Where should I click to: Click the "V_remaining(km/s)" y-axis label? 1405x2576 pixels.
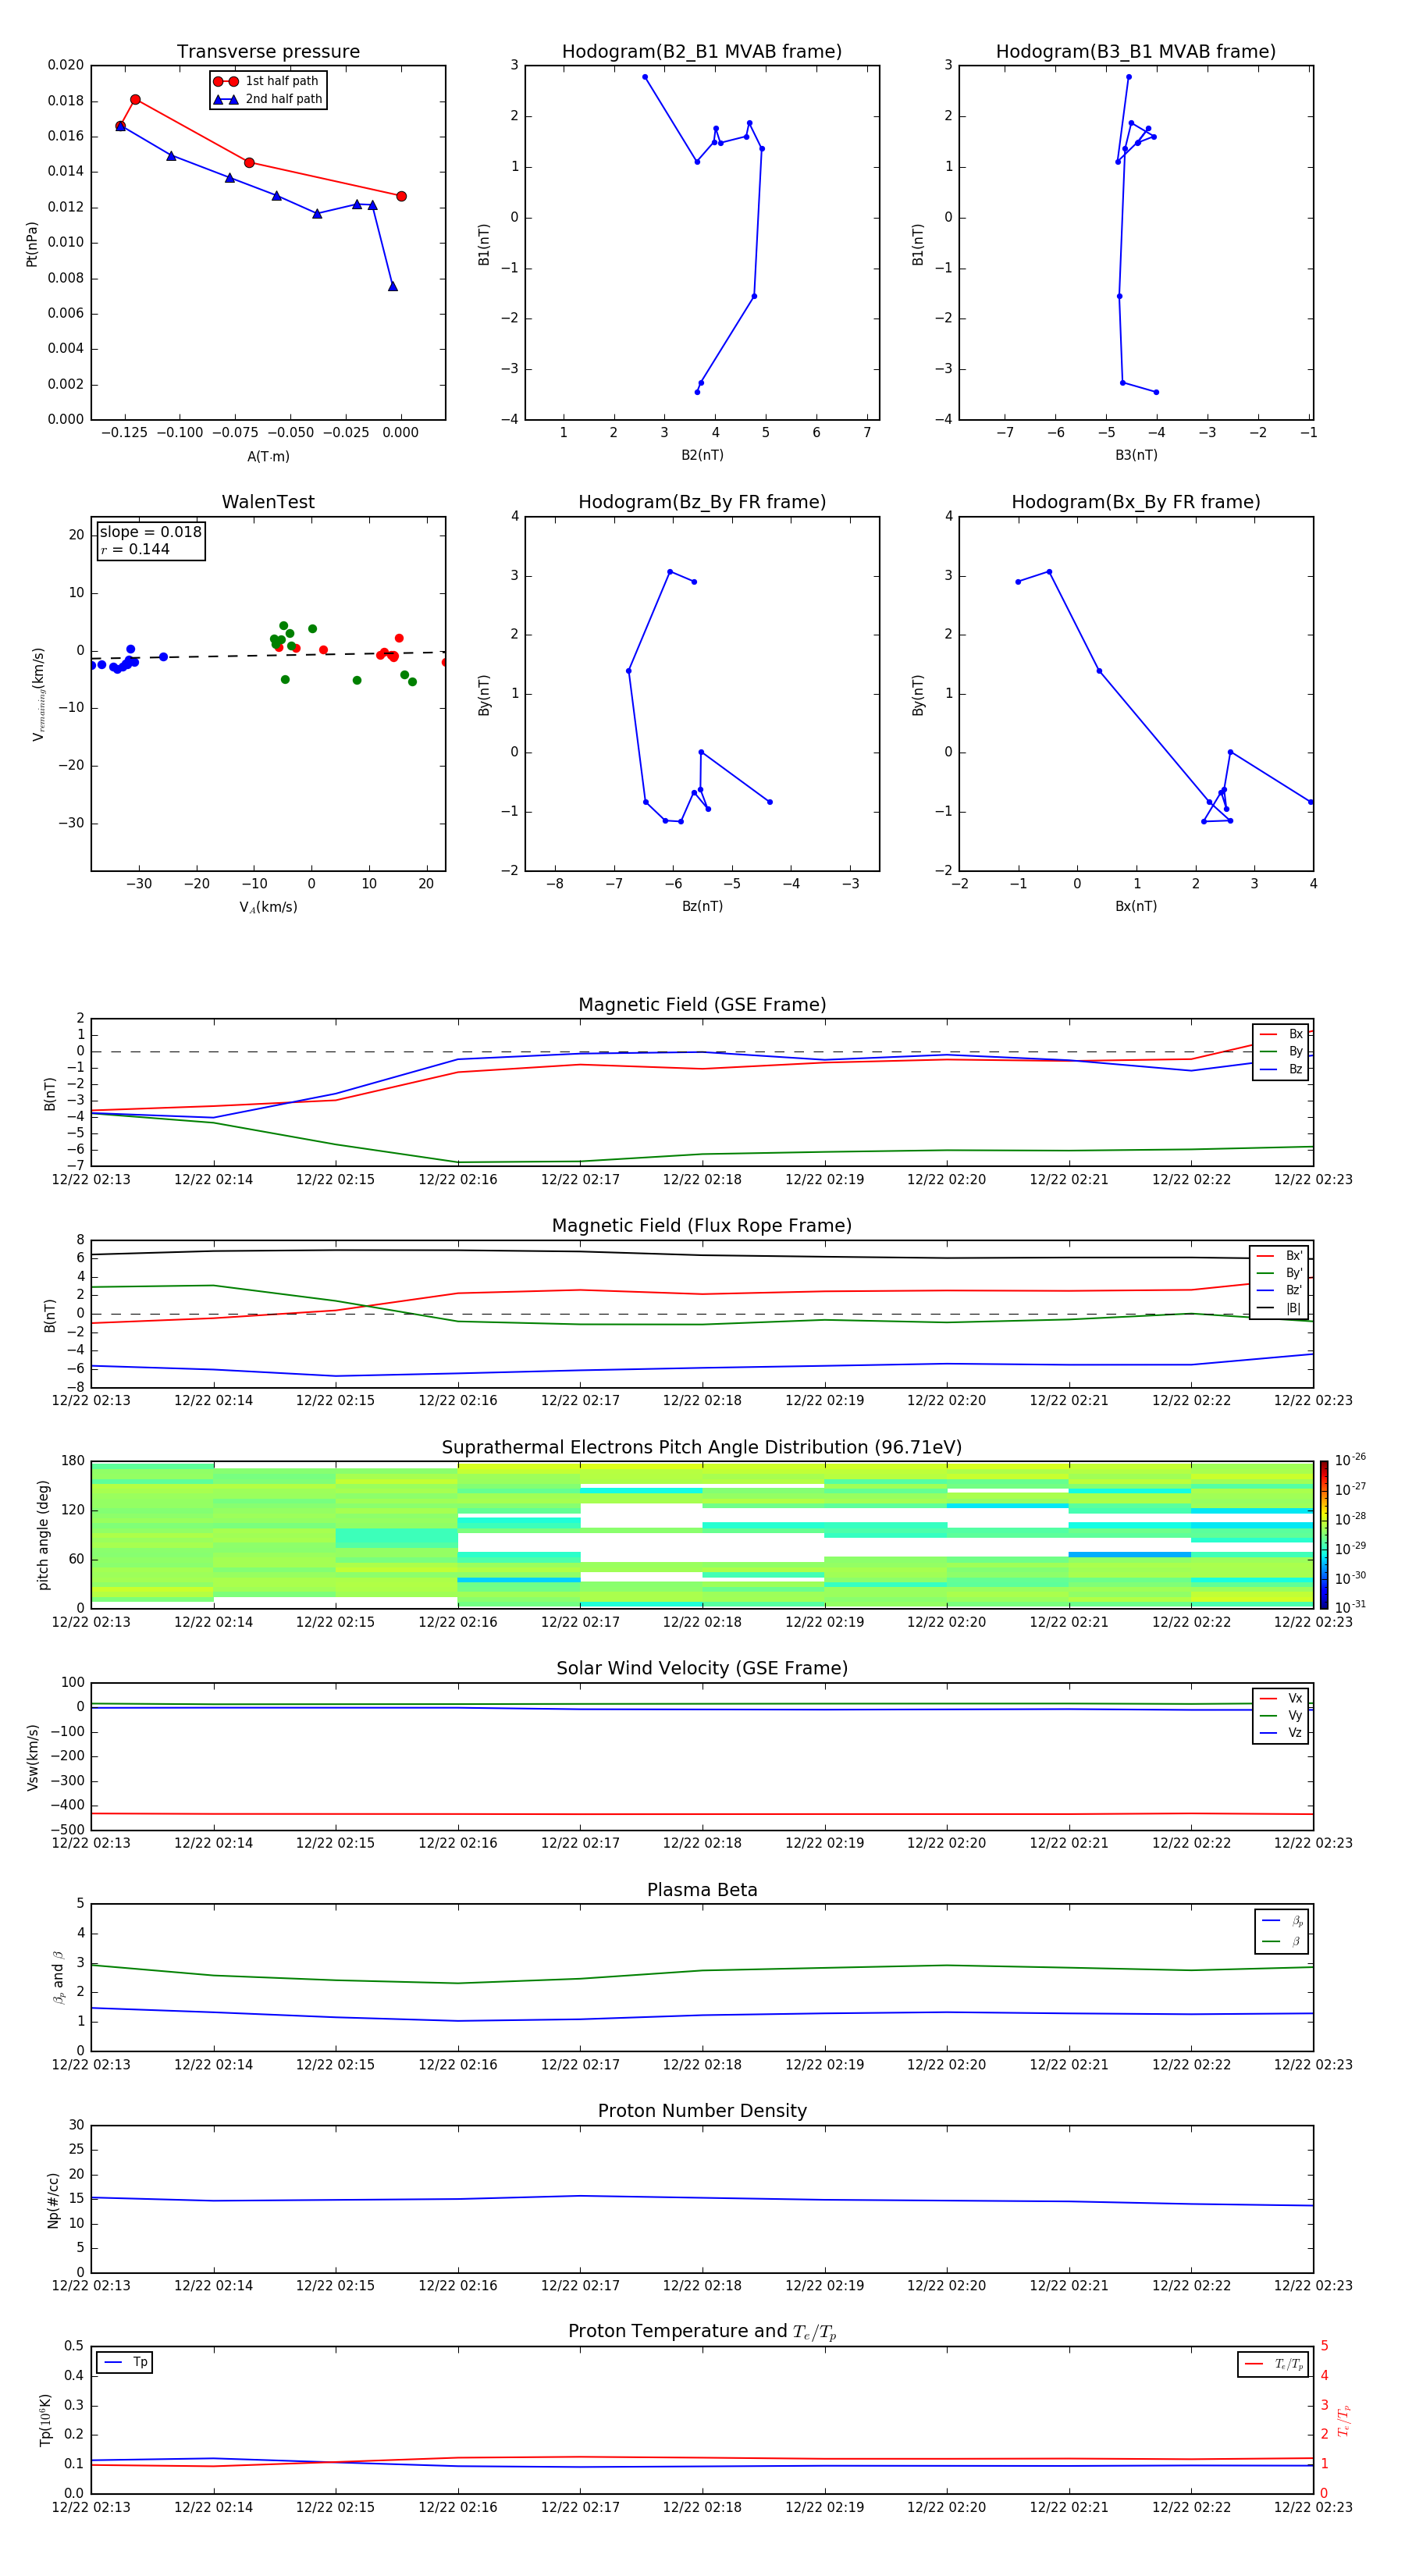click(38, 694)
